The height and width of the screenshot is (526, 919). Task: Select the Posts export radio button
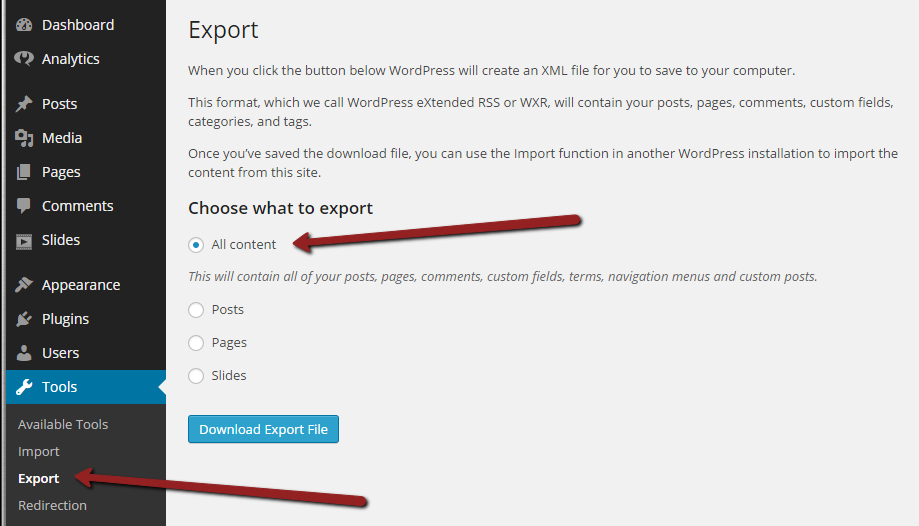point(196,310)
